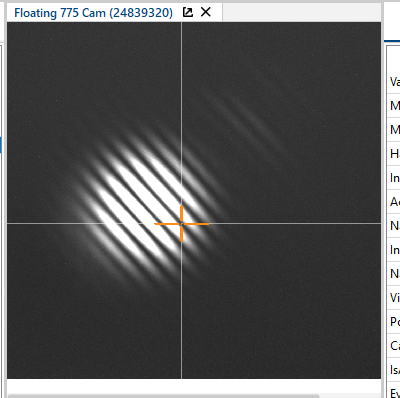Select the property row starting with "Po"
Screen dimensions: 400x398
click(394, 322)
